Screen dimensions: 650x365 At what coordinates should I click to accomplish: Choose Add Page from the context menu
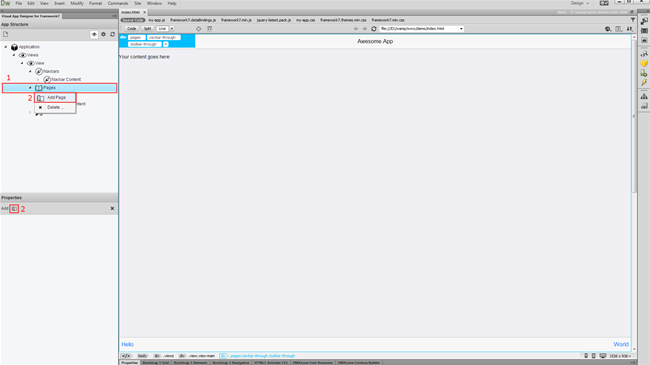tap(55, 97)
